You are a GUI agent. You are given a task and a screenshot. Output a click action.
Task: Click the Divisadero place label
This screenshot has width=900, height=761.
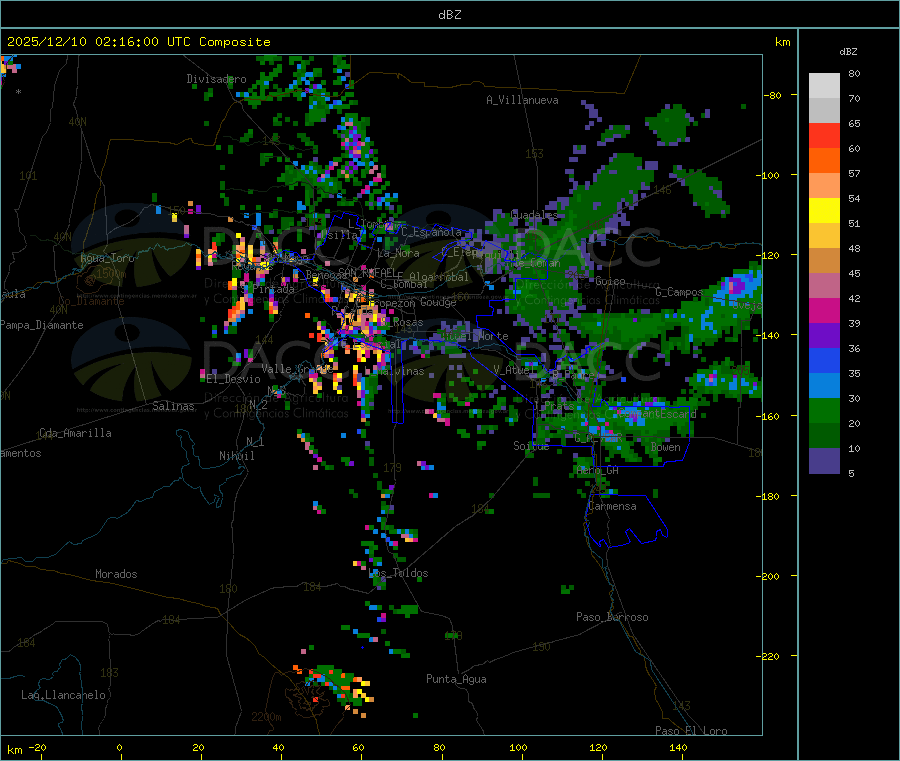(216, 79)
